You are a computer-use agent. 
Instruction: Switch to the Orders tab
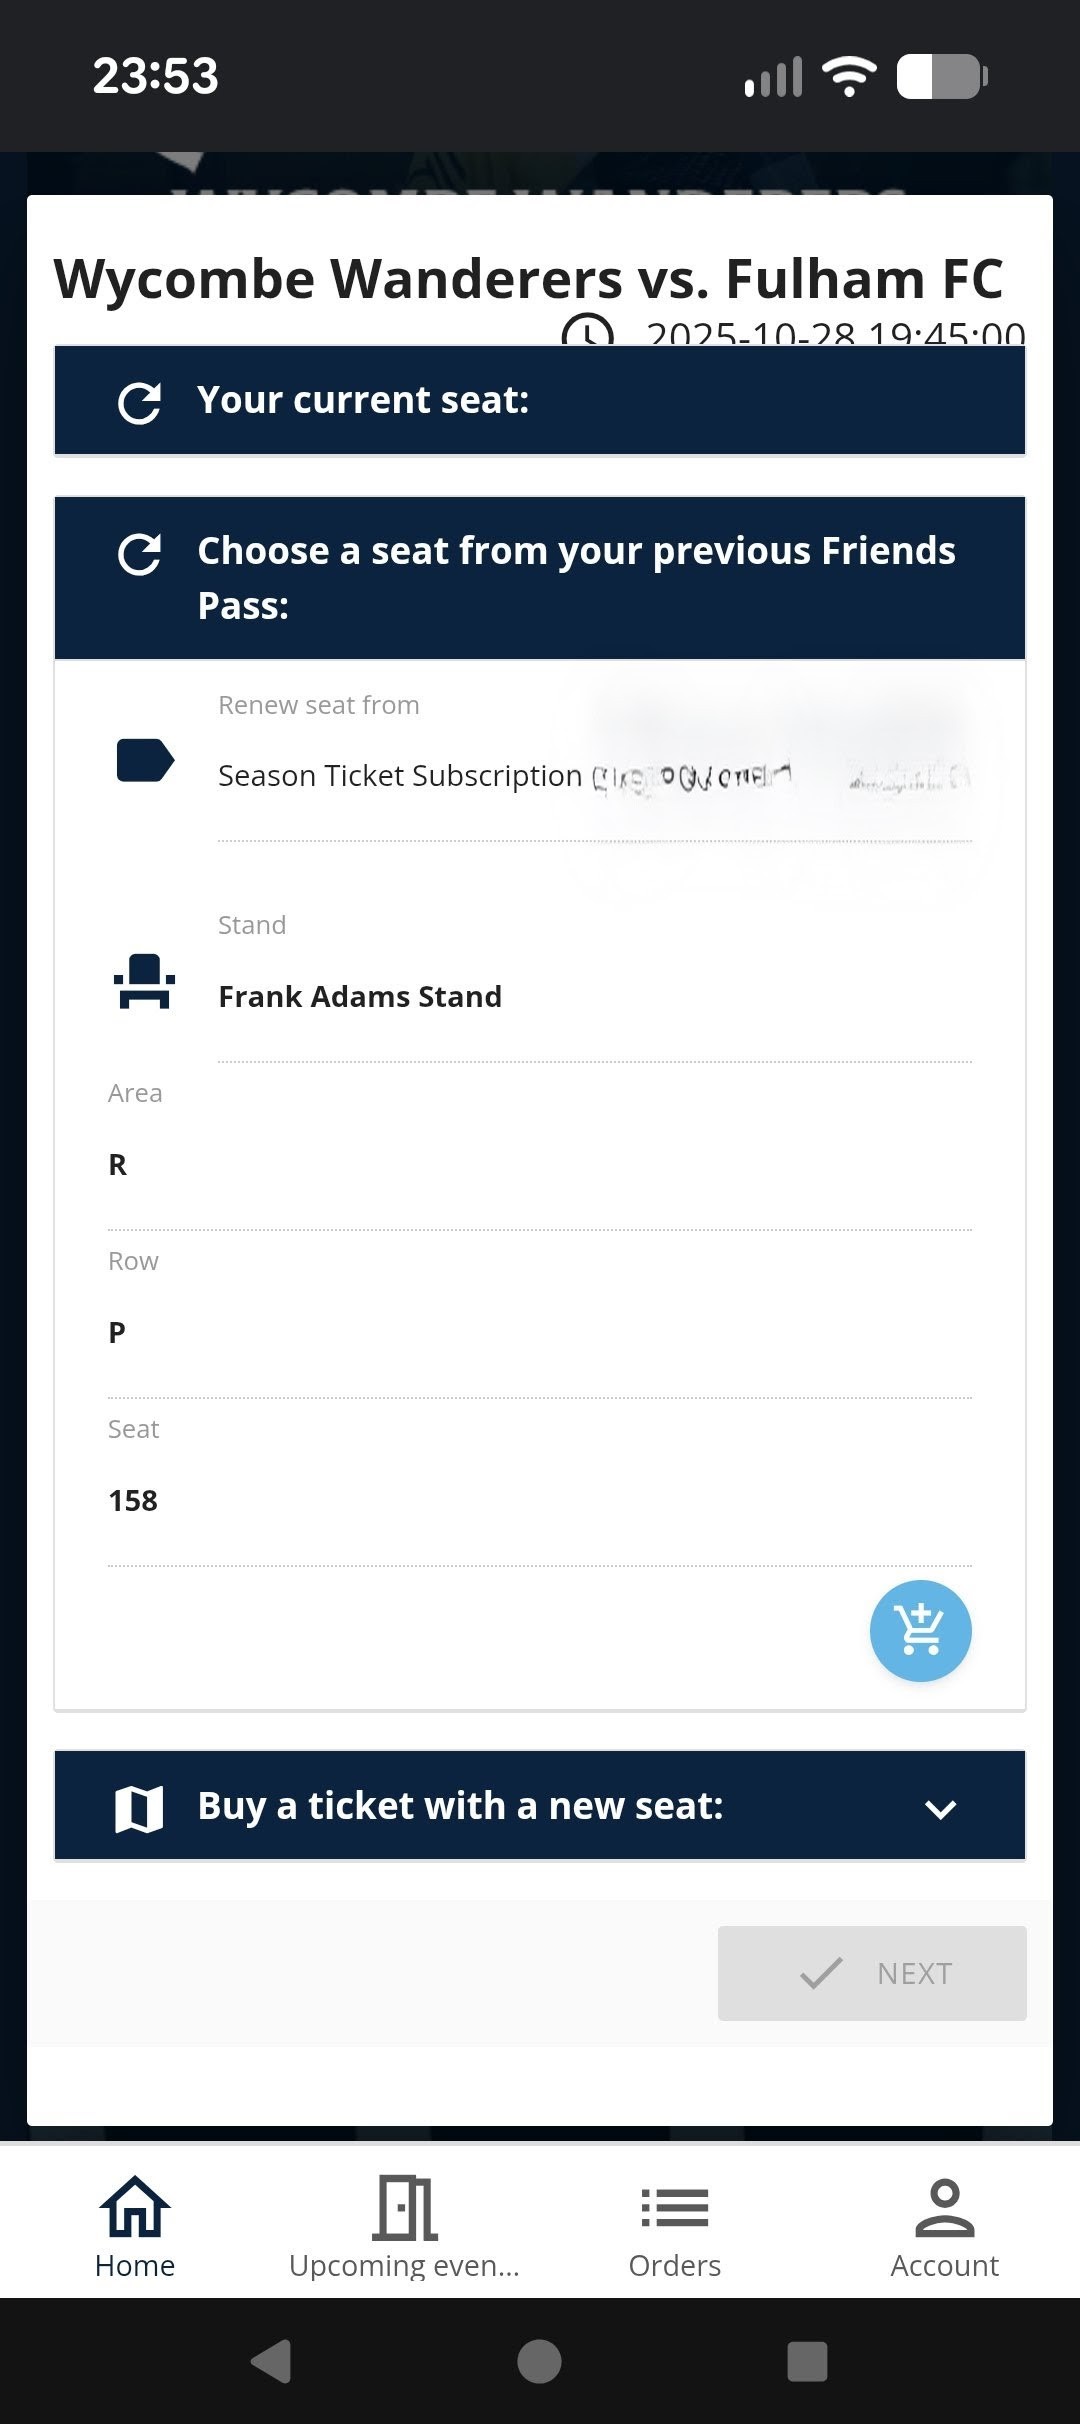tap(675, 2226)
